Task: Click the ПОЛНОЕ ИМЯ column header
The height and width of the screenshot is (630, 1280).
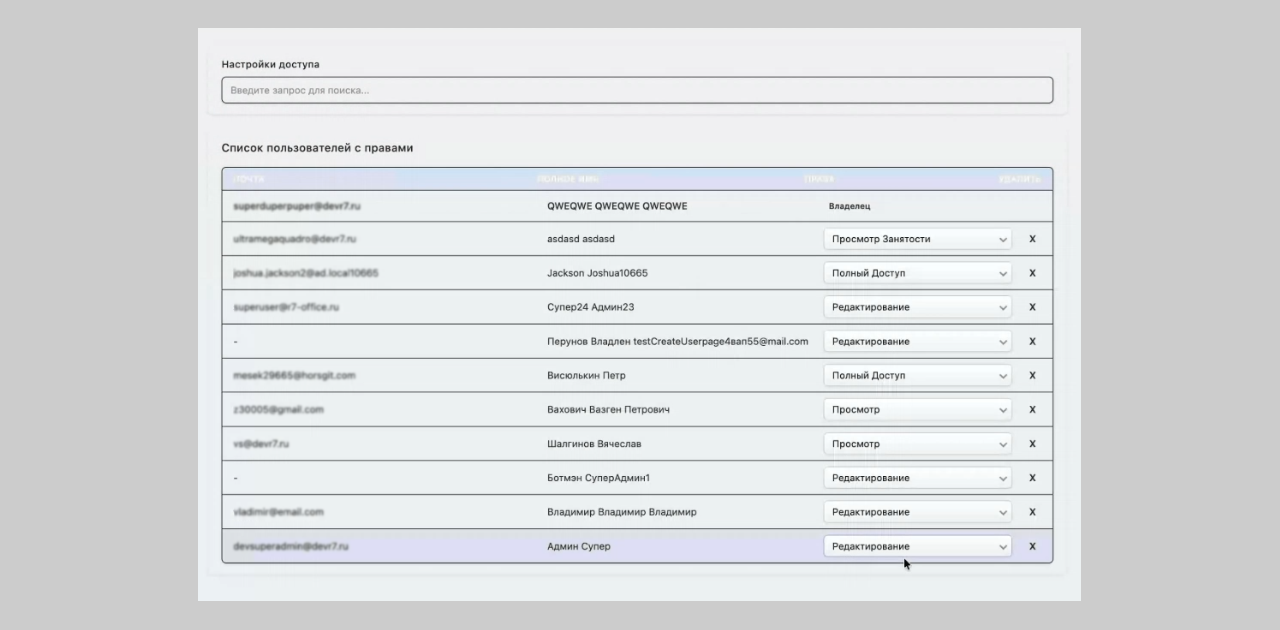Action: (x=568, y=179)
